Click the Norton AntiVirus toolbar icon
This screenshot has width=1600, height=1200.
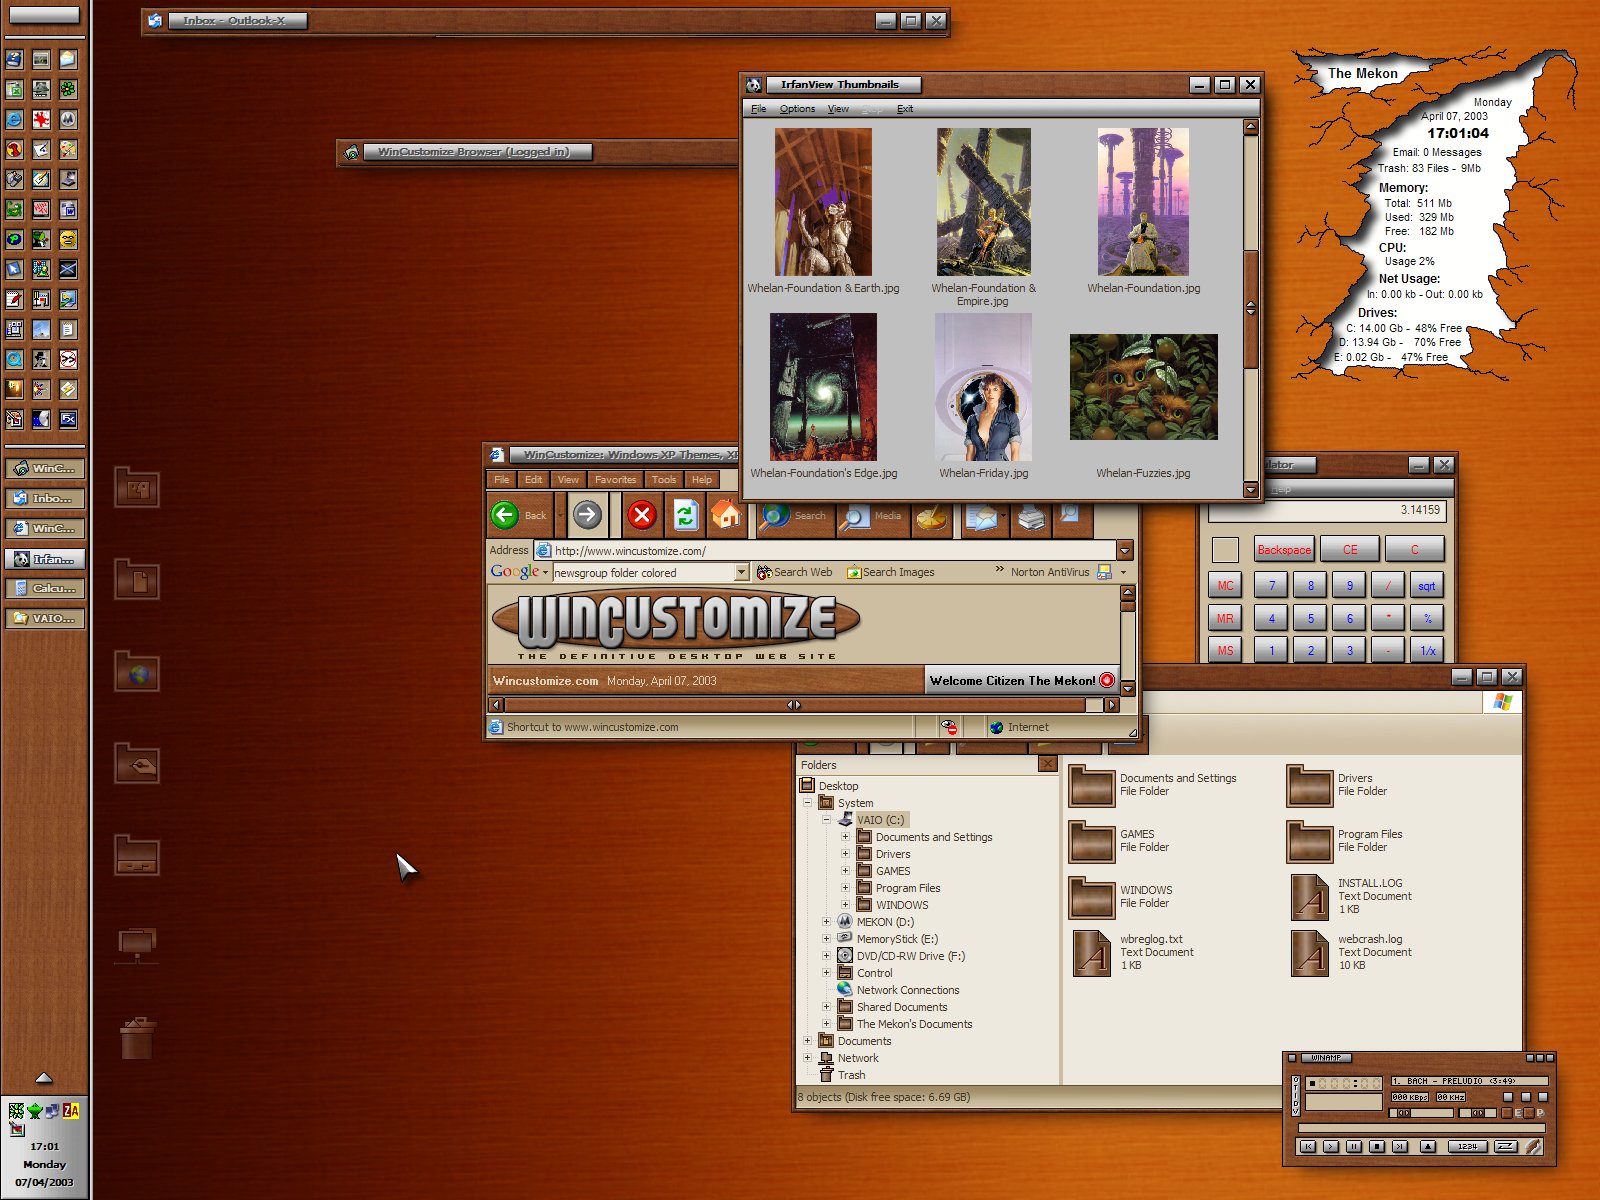click(x=1105, y=572)
